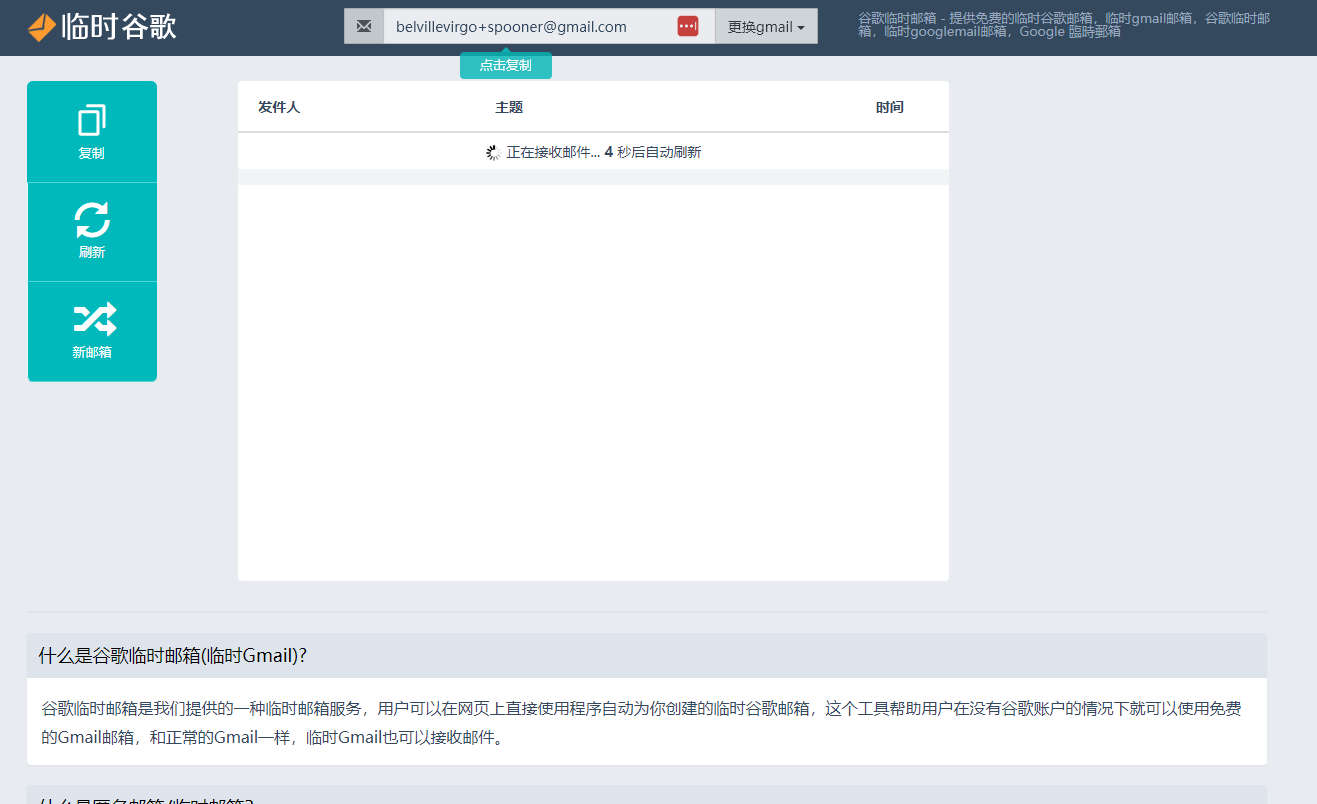Click the 刷新 refresh icon in sidebar

(92, 220)
